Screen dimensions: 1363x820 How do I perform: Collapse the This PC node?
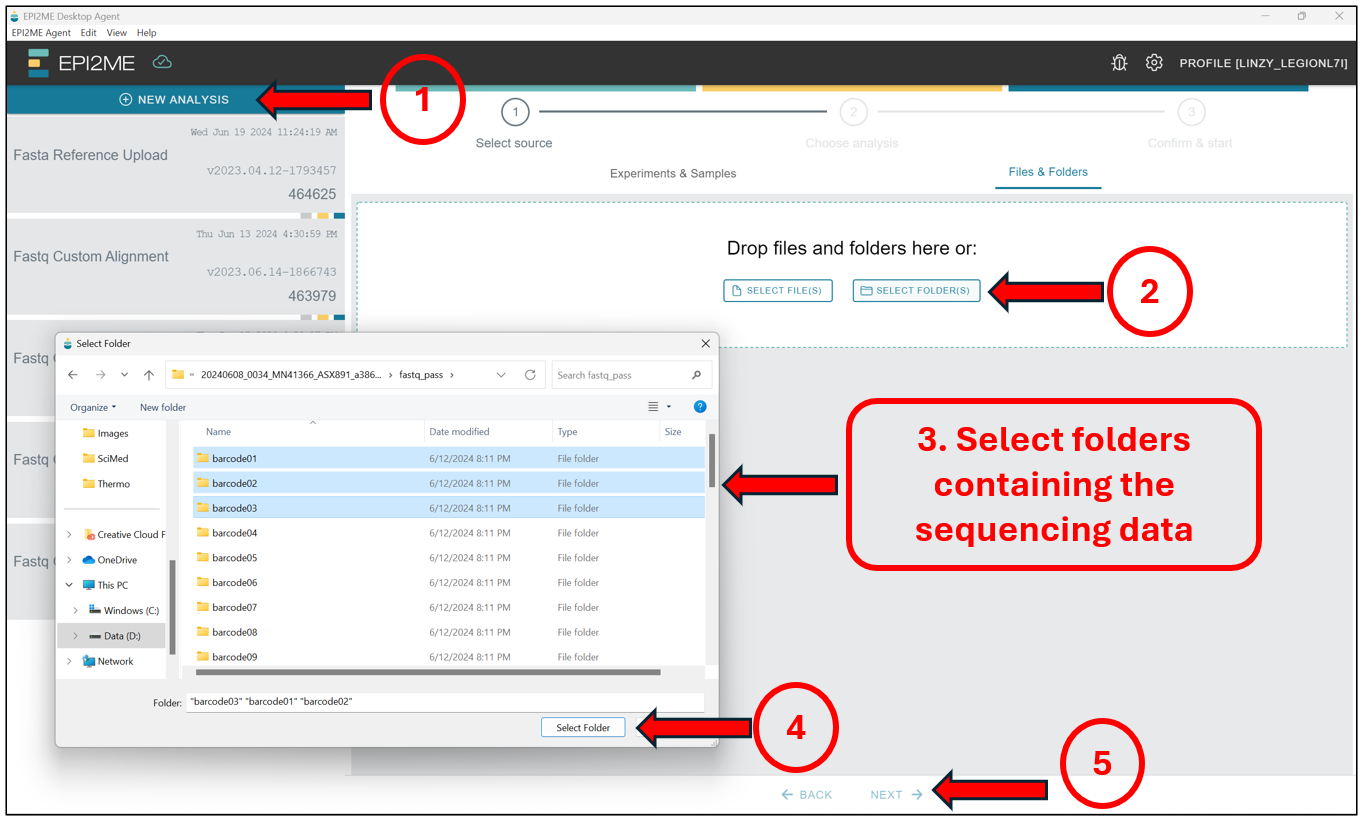pyautogui.click(x=69, y=585)
